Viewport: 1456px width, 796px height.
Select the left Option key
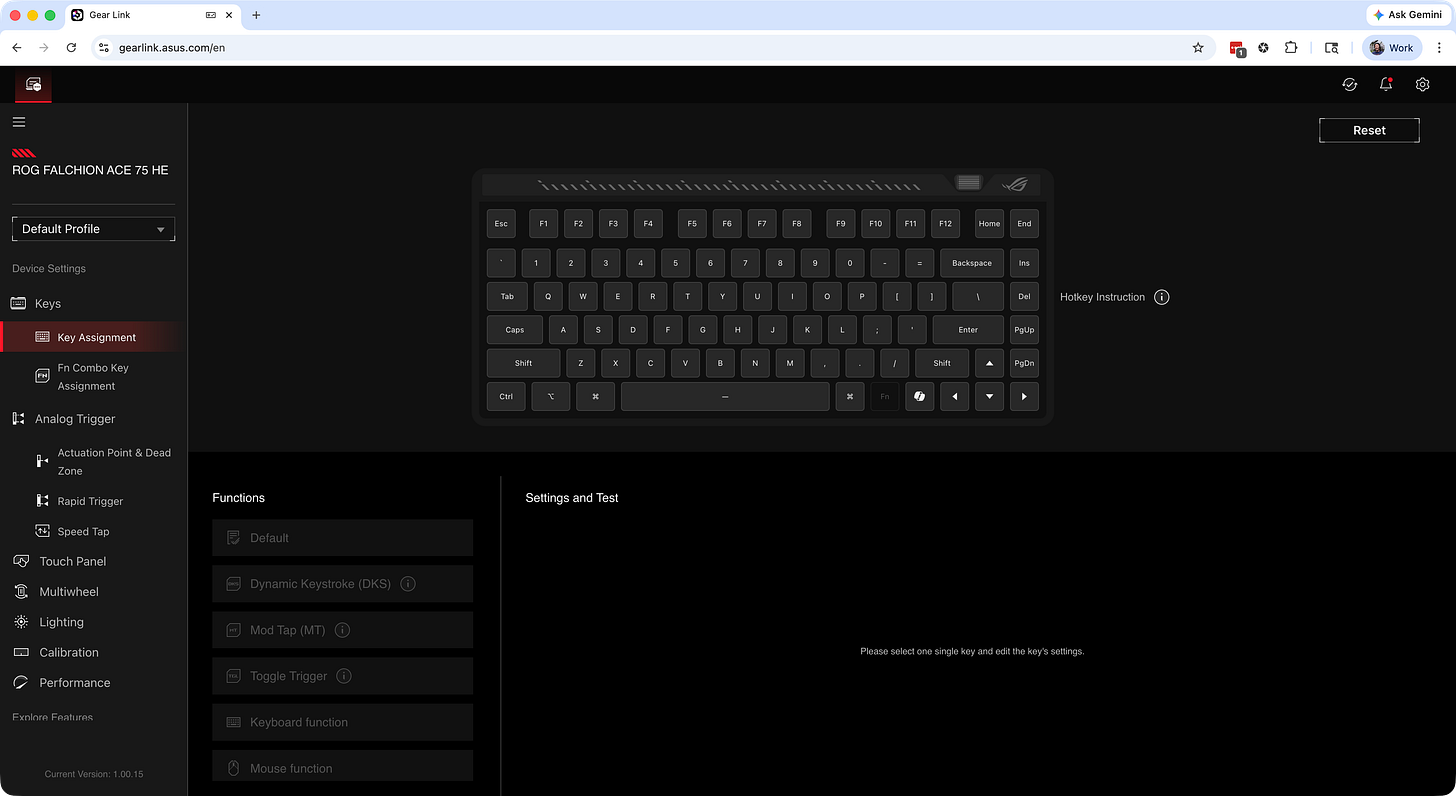click(x=550, y=396)
